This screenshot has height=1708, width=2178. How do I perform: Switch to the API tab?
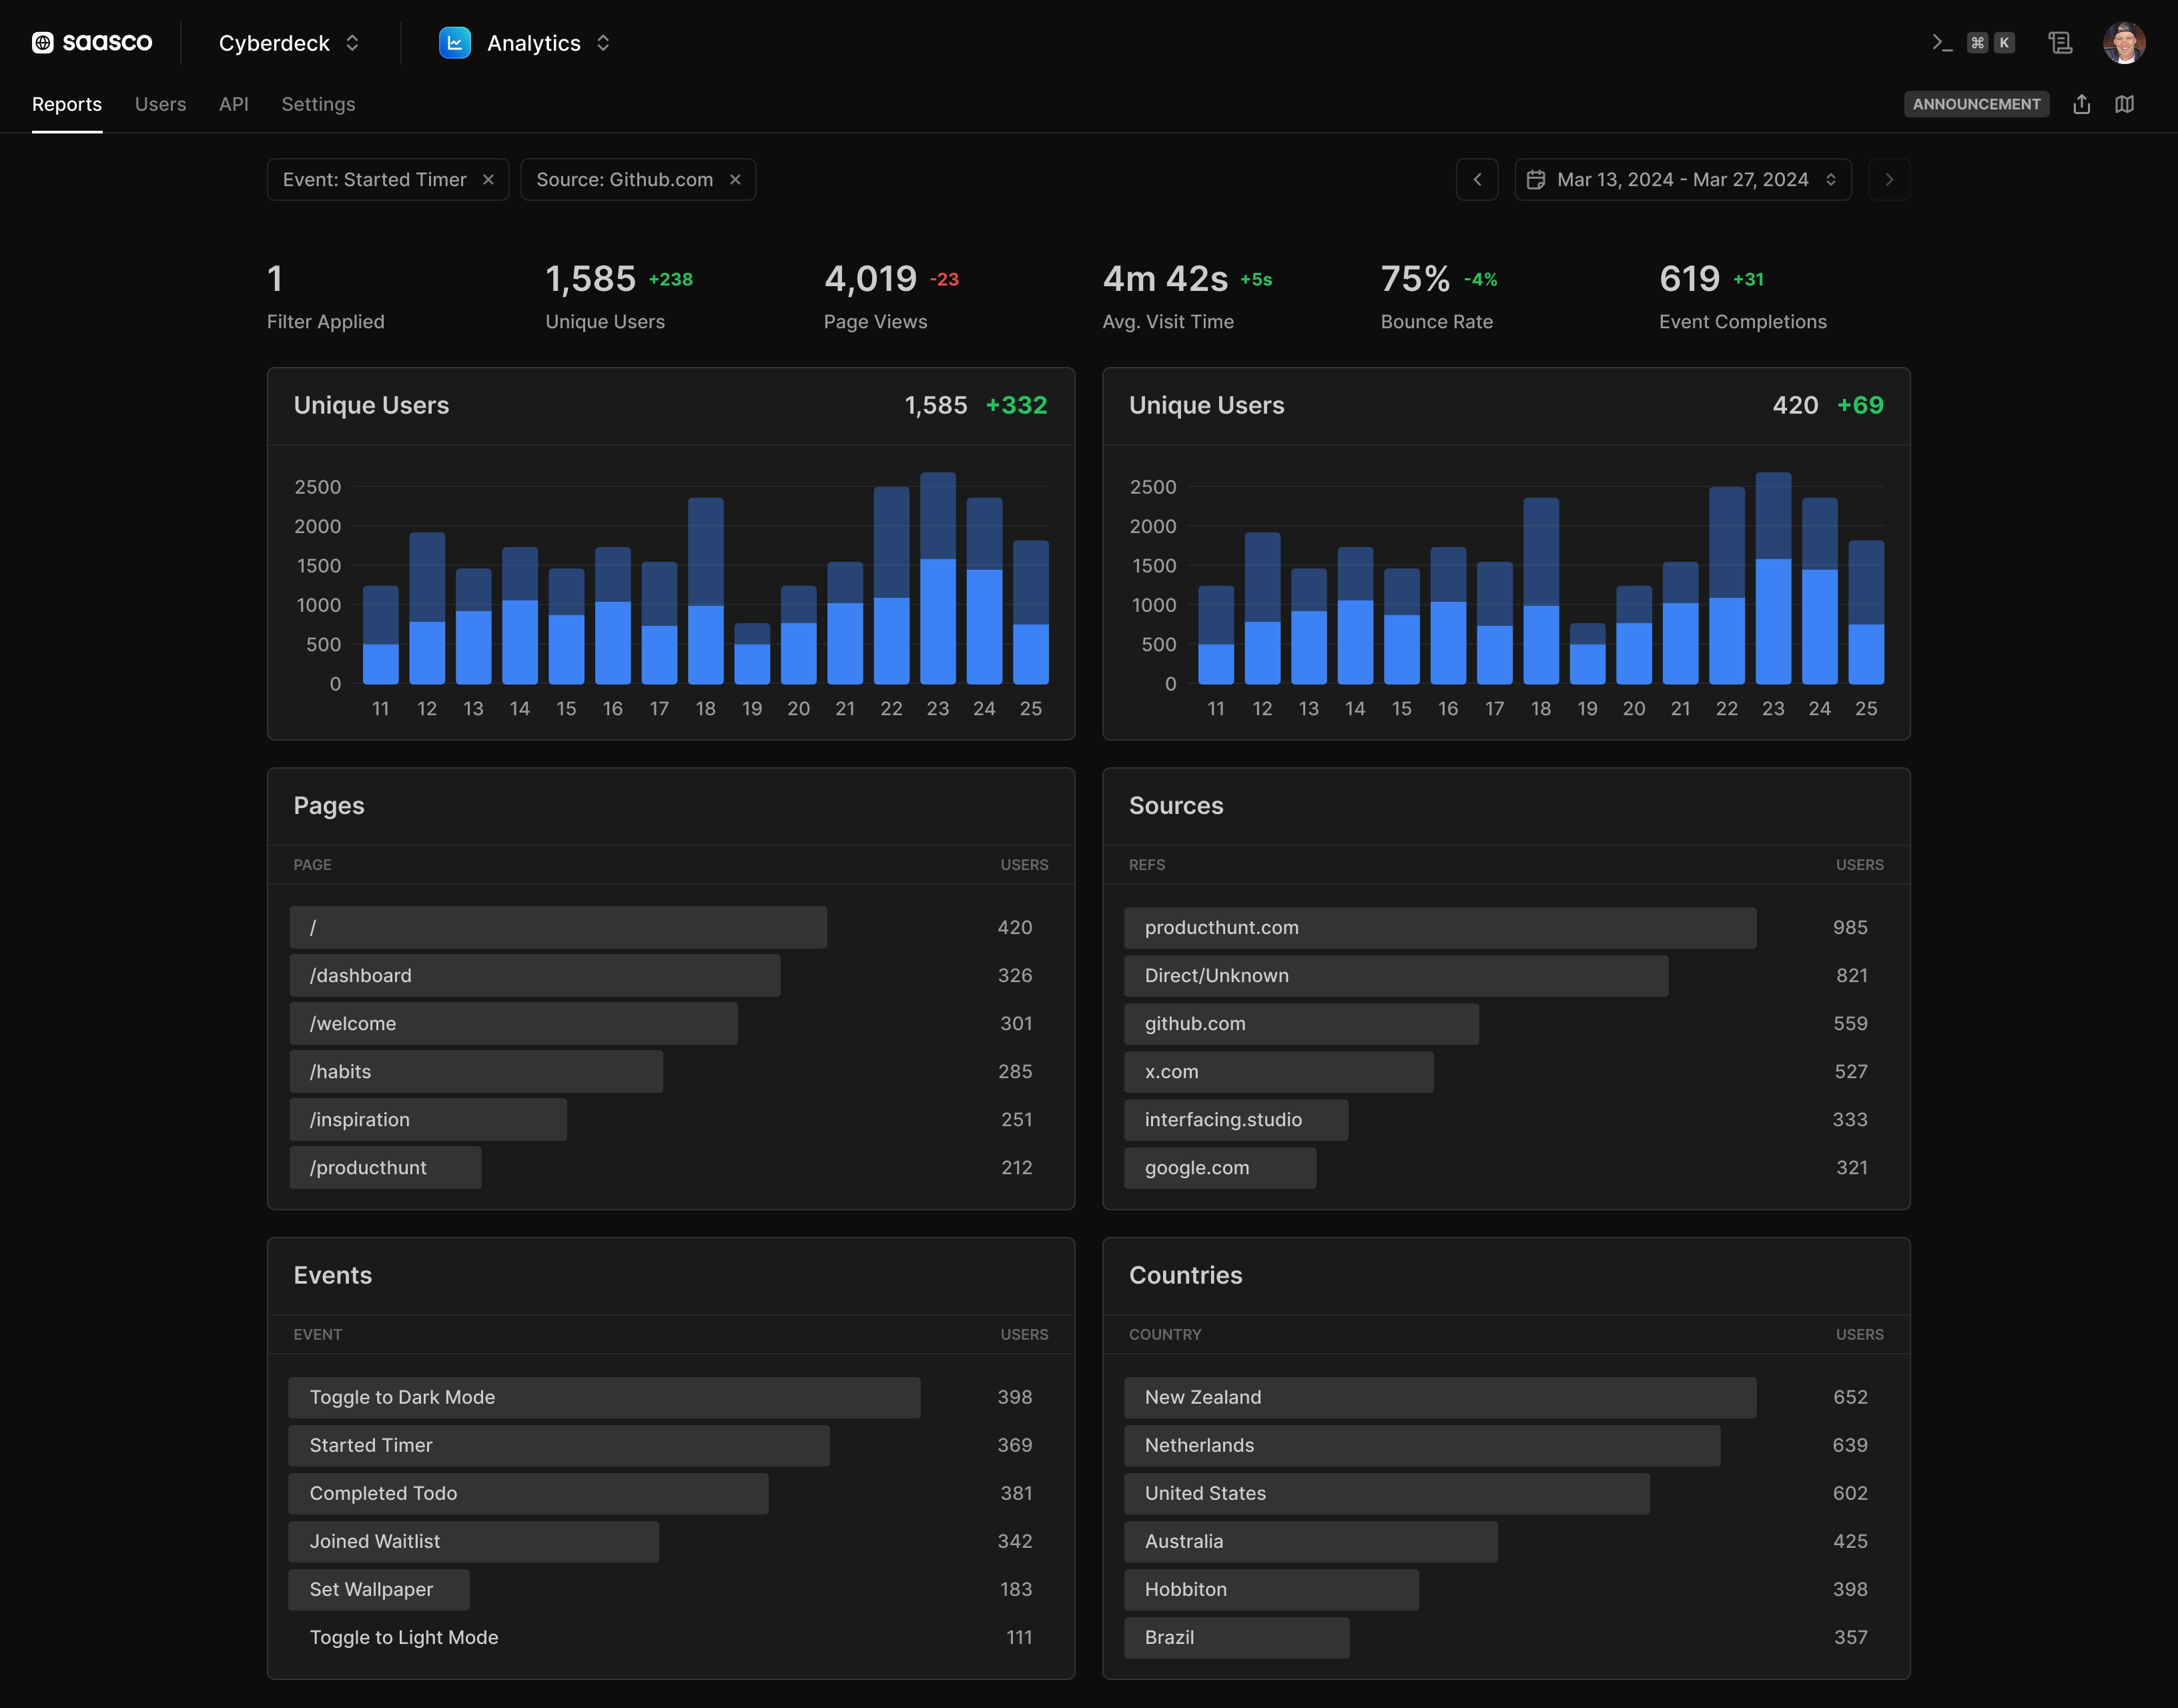[234, 104]
